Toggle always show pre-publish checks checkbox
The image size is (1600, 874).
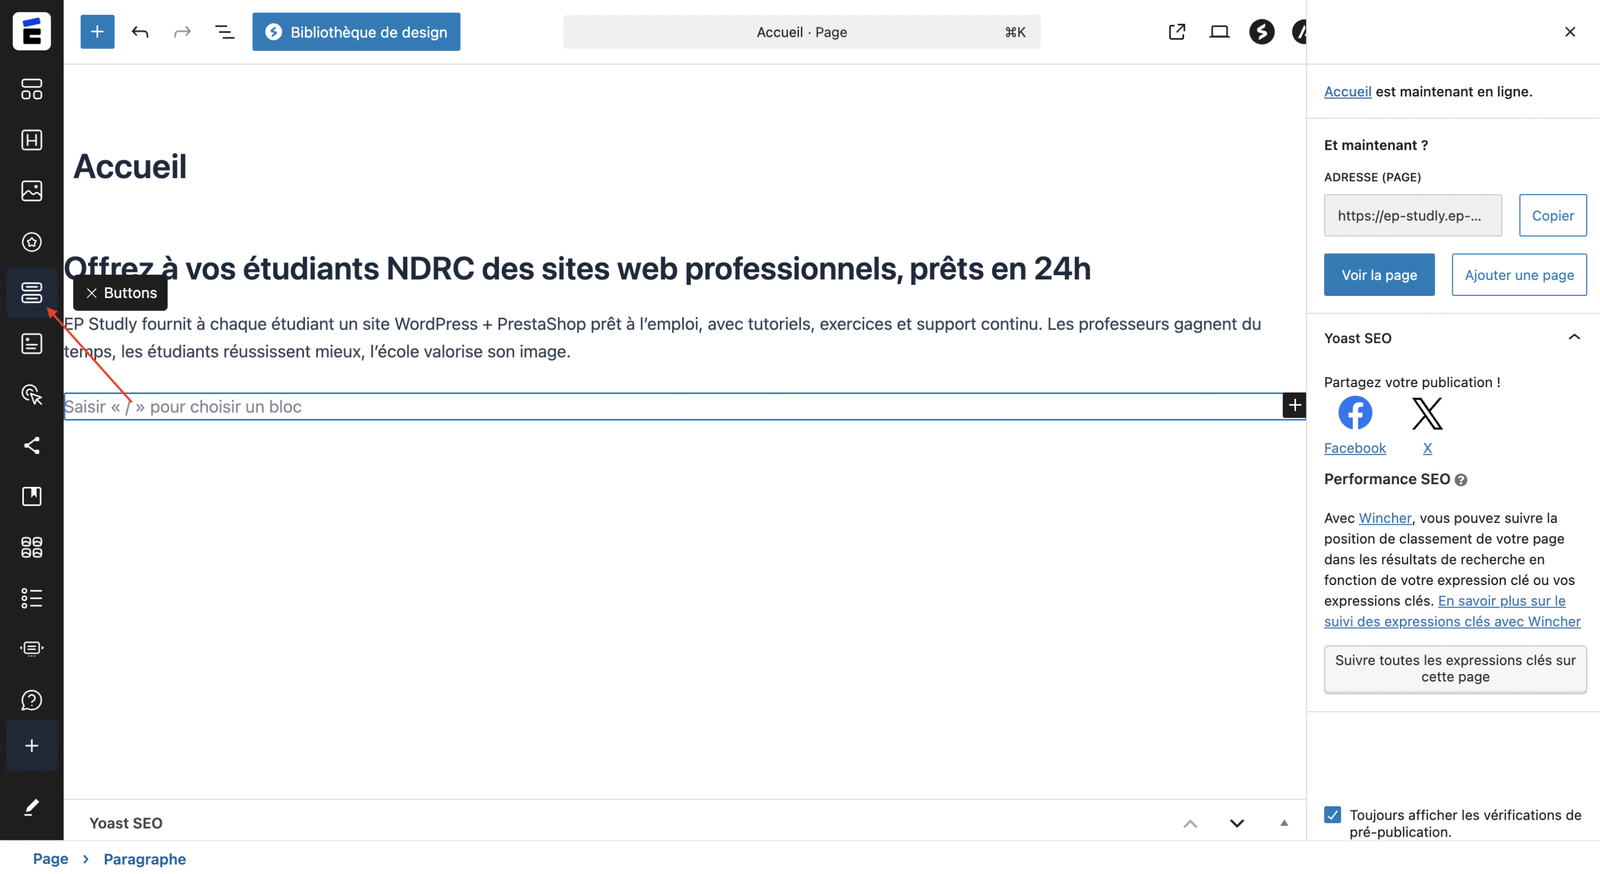(1333, 815)
